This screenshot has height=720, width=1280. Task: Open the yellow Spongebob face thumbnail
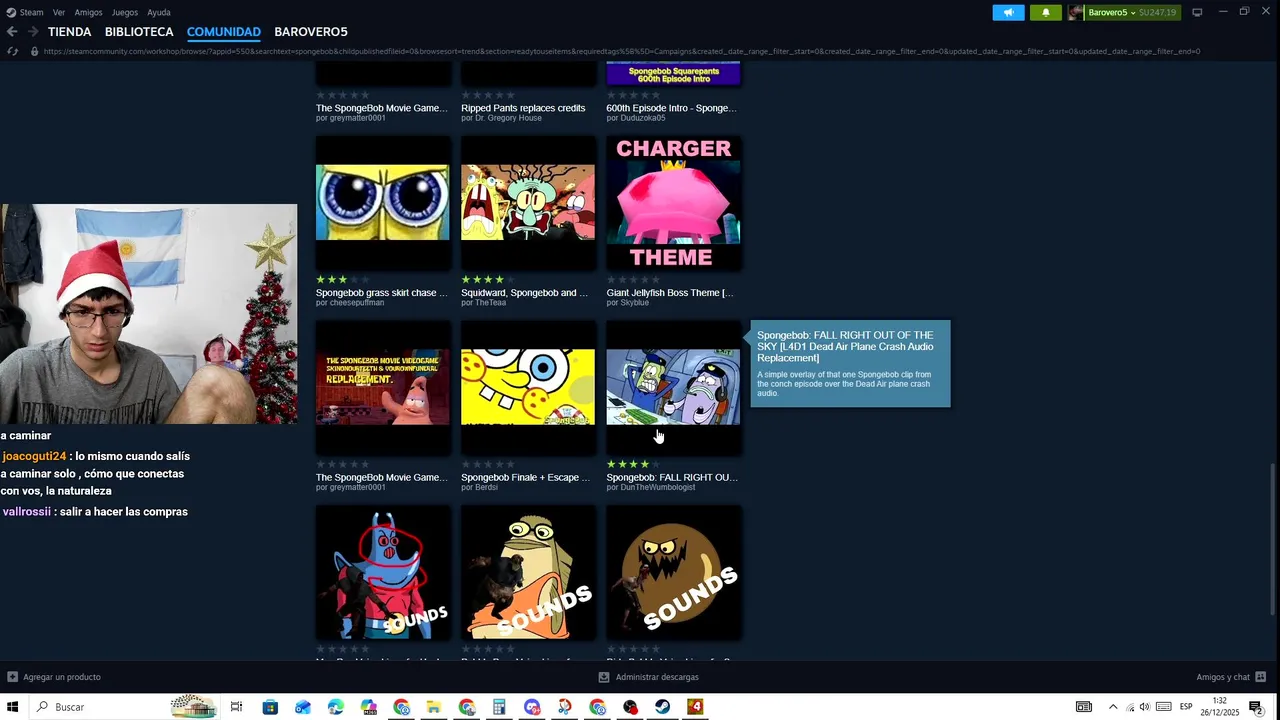point(528,387)
